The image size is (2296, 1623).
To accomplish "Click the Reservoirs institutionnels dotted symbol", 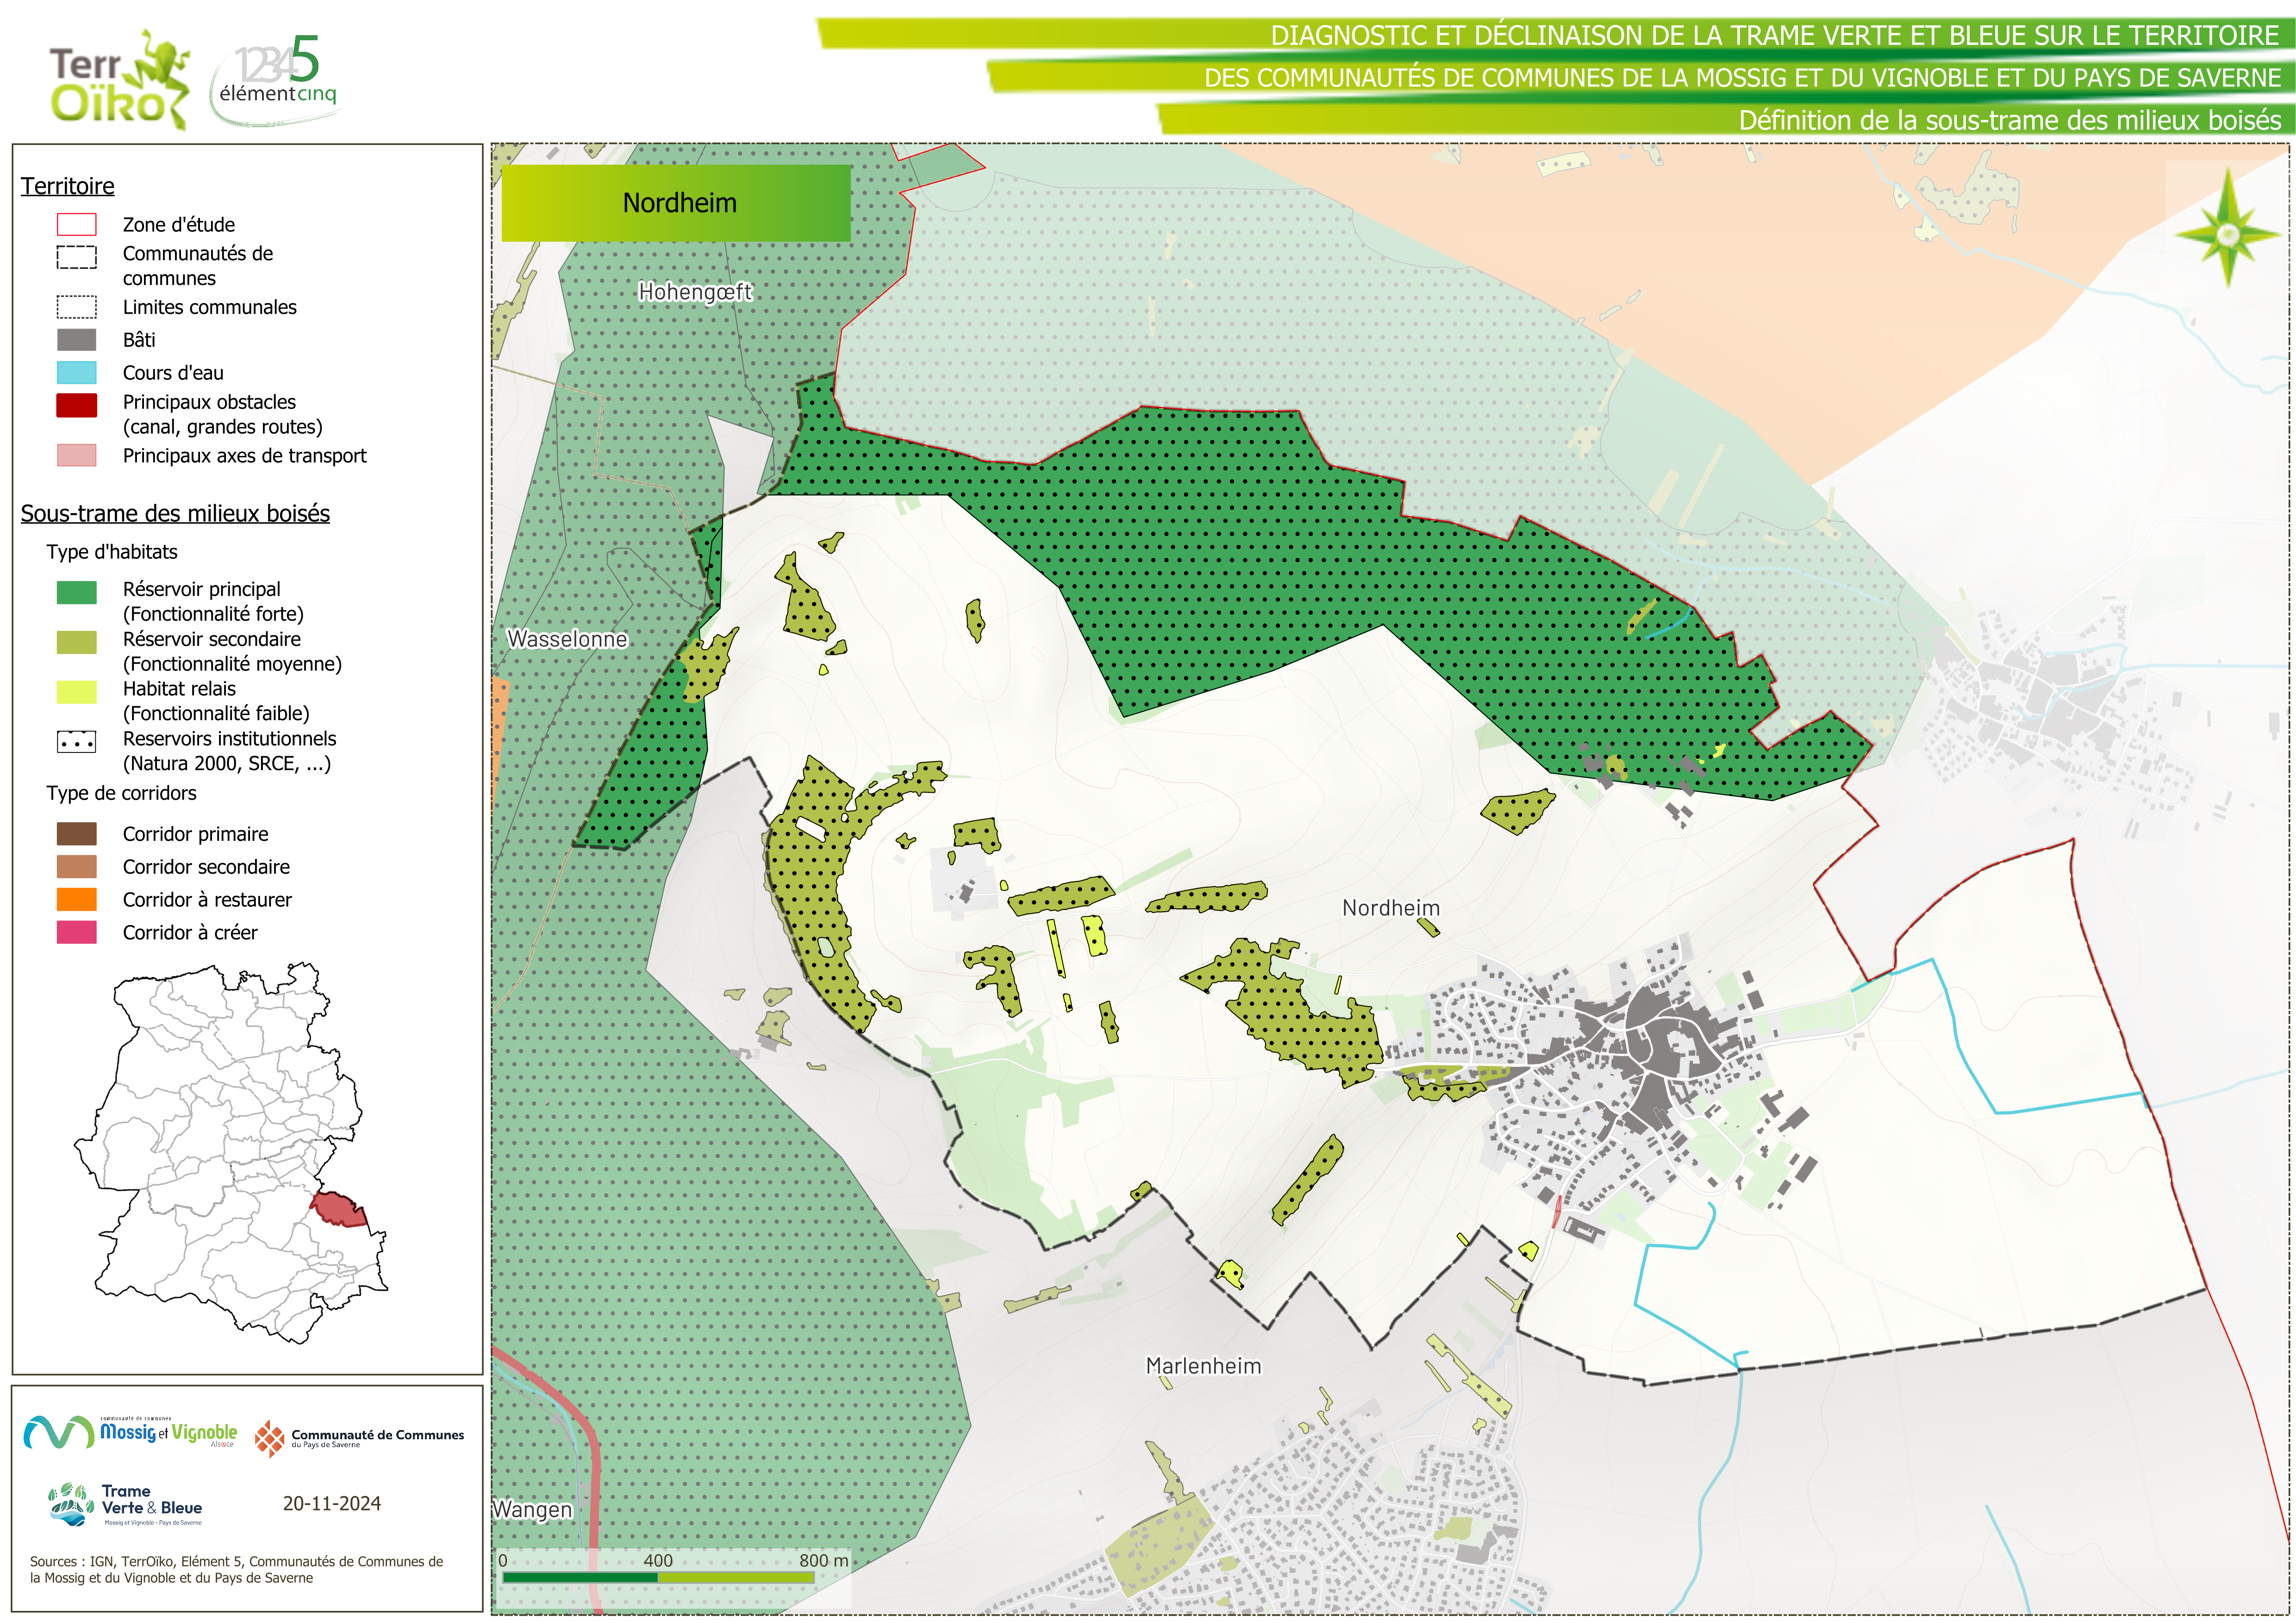I will 77,742.
